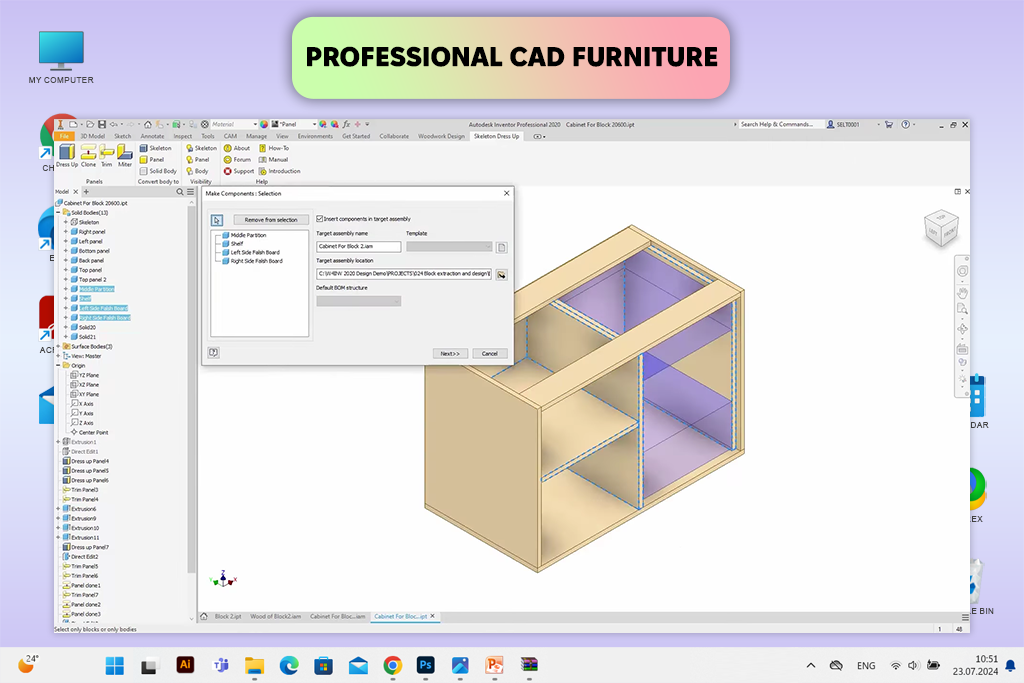This screenshot has height=683, width=1024.
Task: Open the Woodwork Design ribbon tab
Action: 441,136
